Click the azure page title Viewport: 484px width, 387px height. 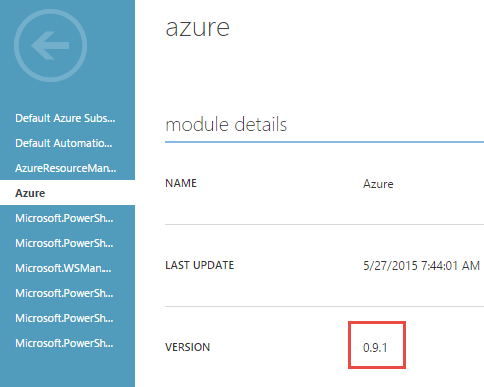pyautogui.click(x=198, y=28)
